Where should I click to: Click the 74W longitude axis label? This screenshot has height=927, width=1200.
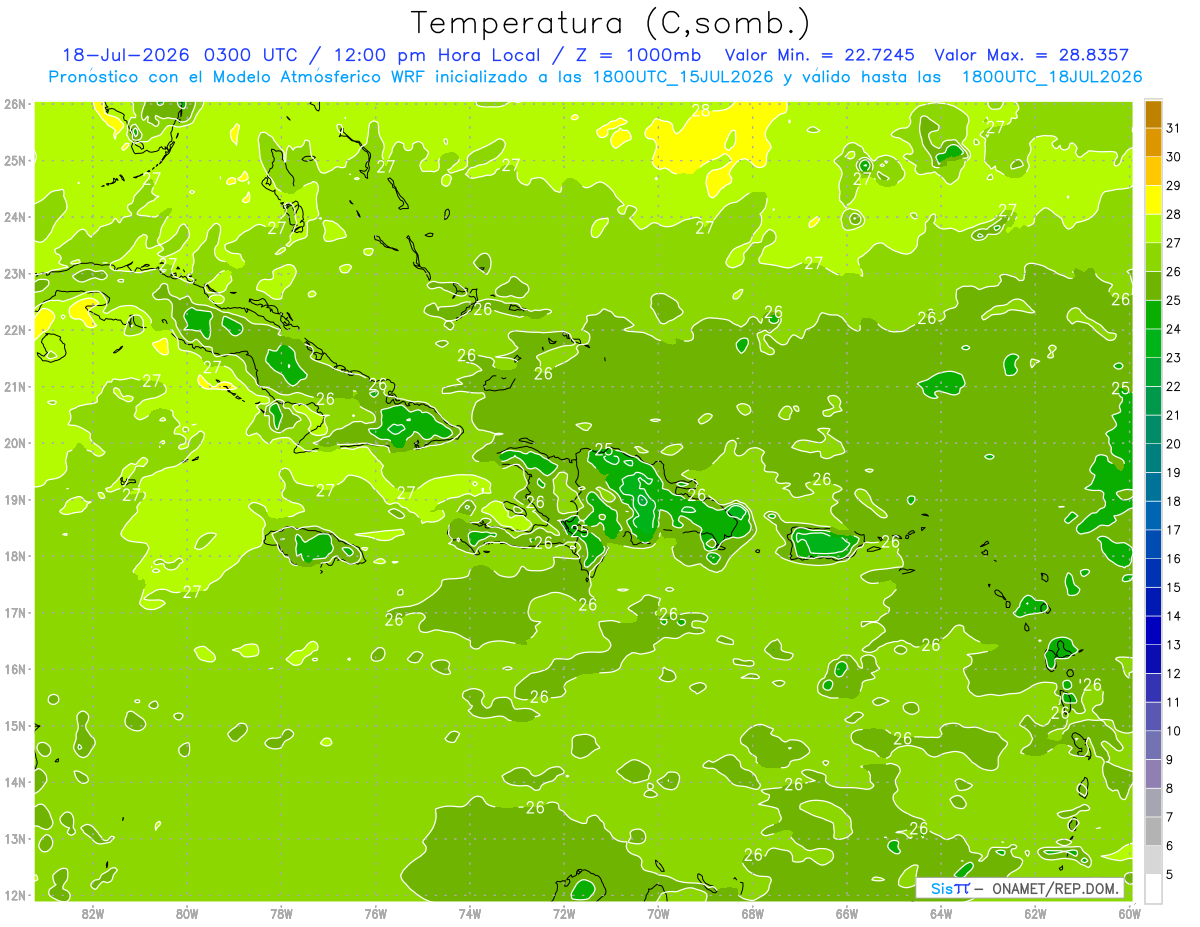[x=469, y=913]
